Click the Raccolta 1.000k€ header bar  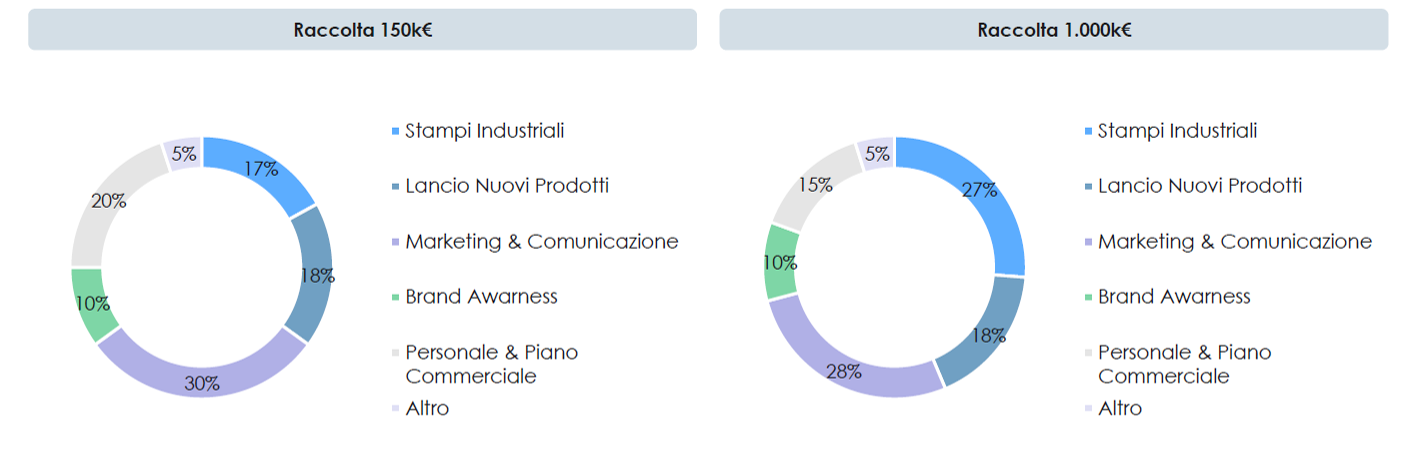pos(1054,29)
